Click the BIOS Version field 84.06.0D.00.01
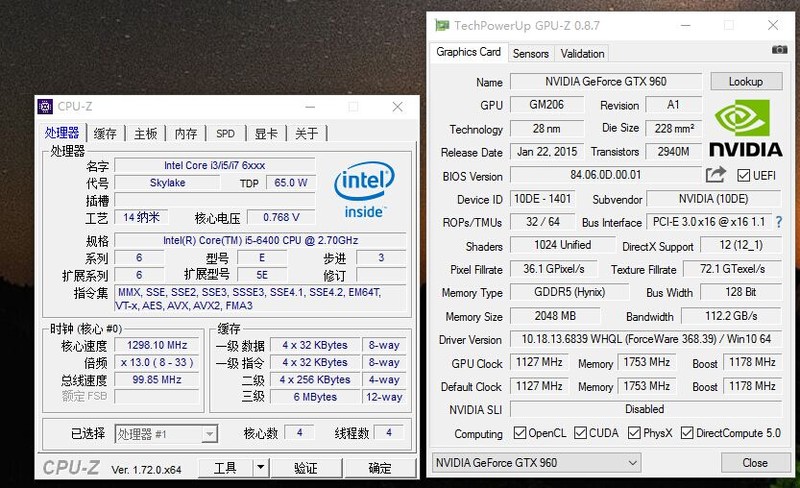800x488 pixels. click(x=606, y=175)
